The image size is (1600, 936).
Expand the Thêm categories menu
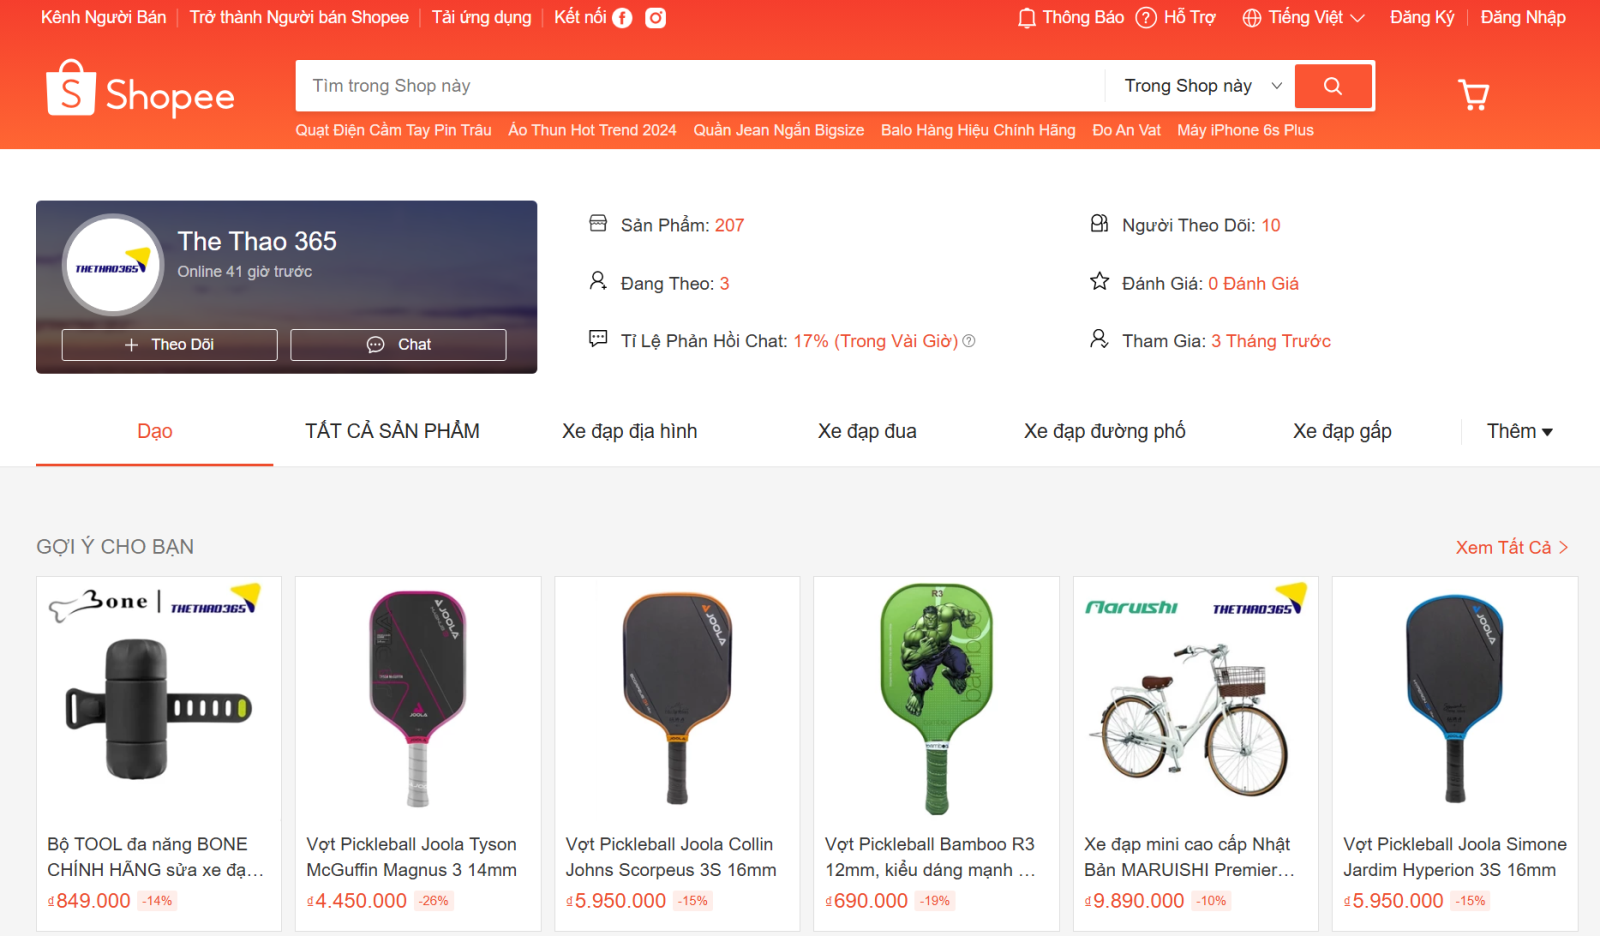[x=1519, y=431]
